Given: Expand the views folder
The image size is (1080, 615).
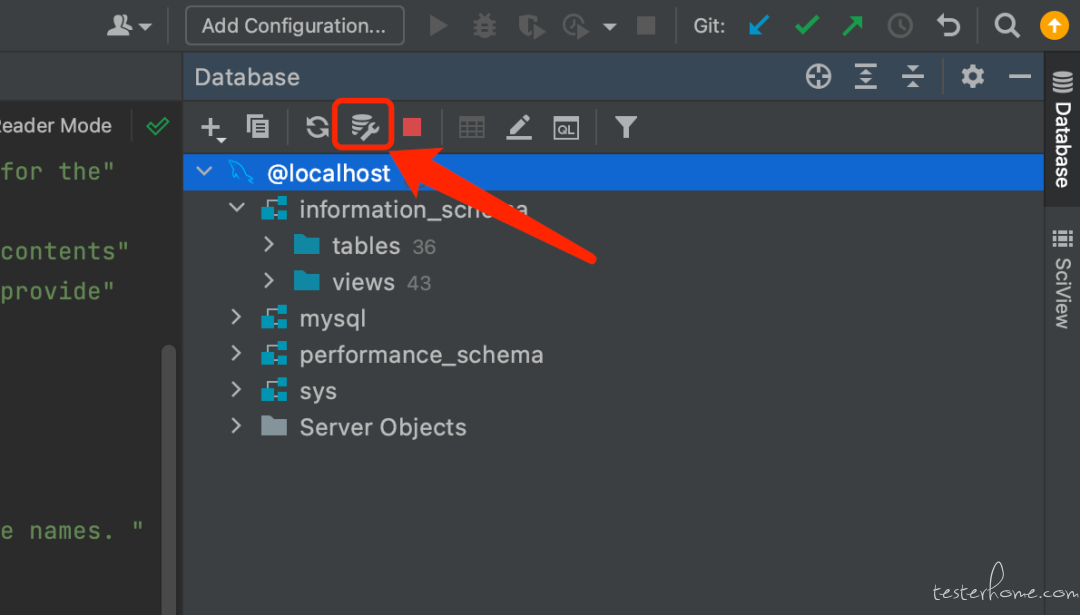Looking at the screenshot, I should (269, 281).
